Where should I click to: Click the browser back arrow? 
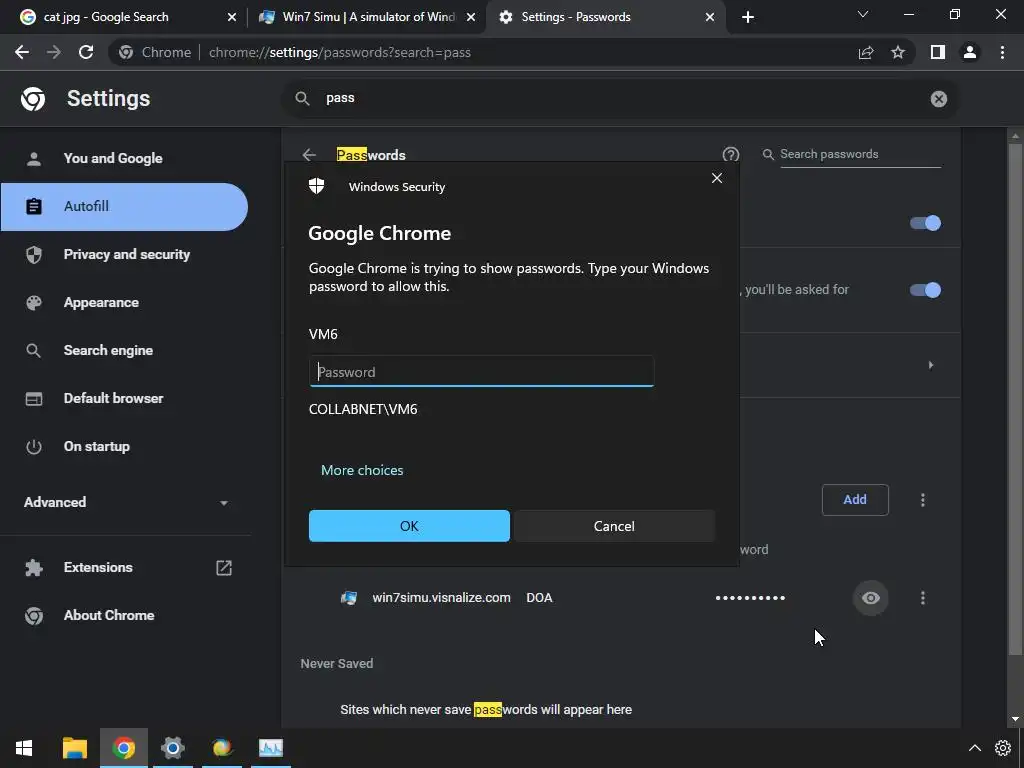(x=22, y=52)
